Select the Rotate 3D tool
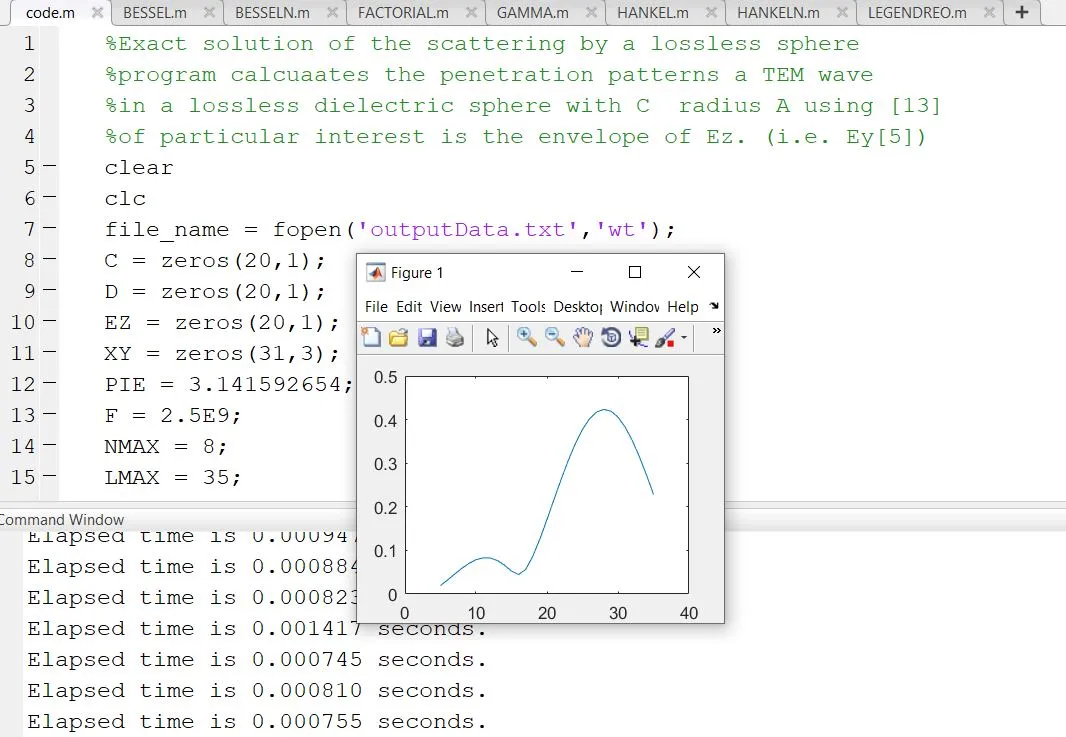This screenshot has width=1066, height=737. point(611,338)
